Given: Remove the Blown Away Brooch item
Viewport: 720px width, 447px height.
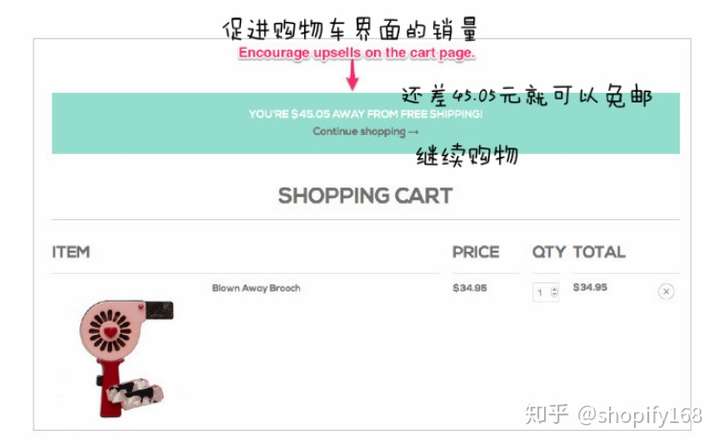Looking at the screenshot, I should [x=666, y=291].
